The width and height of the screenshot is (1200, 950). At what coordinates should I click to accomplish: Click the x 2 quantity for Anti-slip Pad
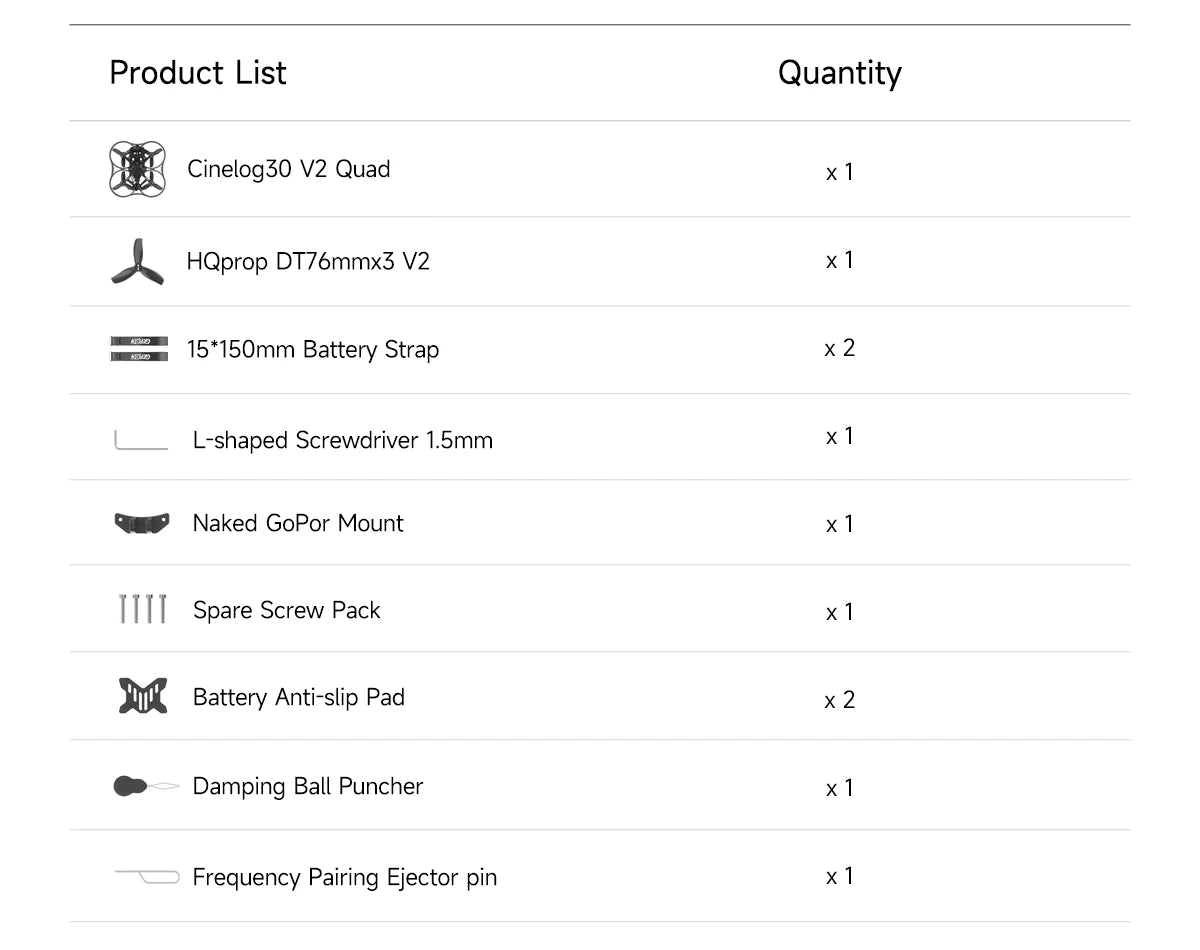coord(839,700)
